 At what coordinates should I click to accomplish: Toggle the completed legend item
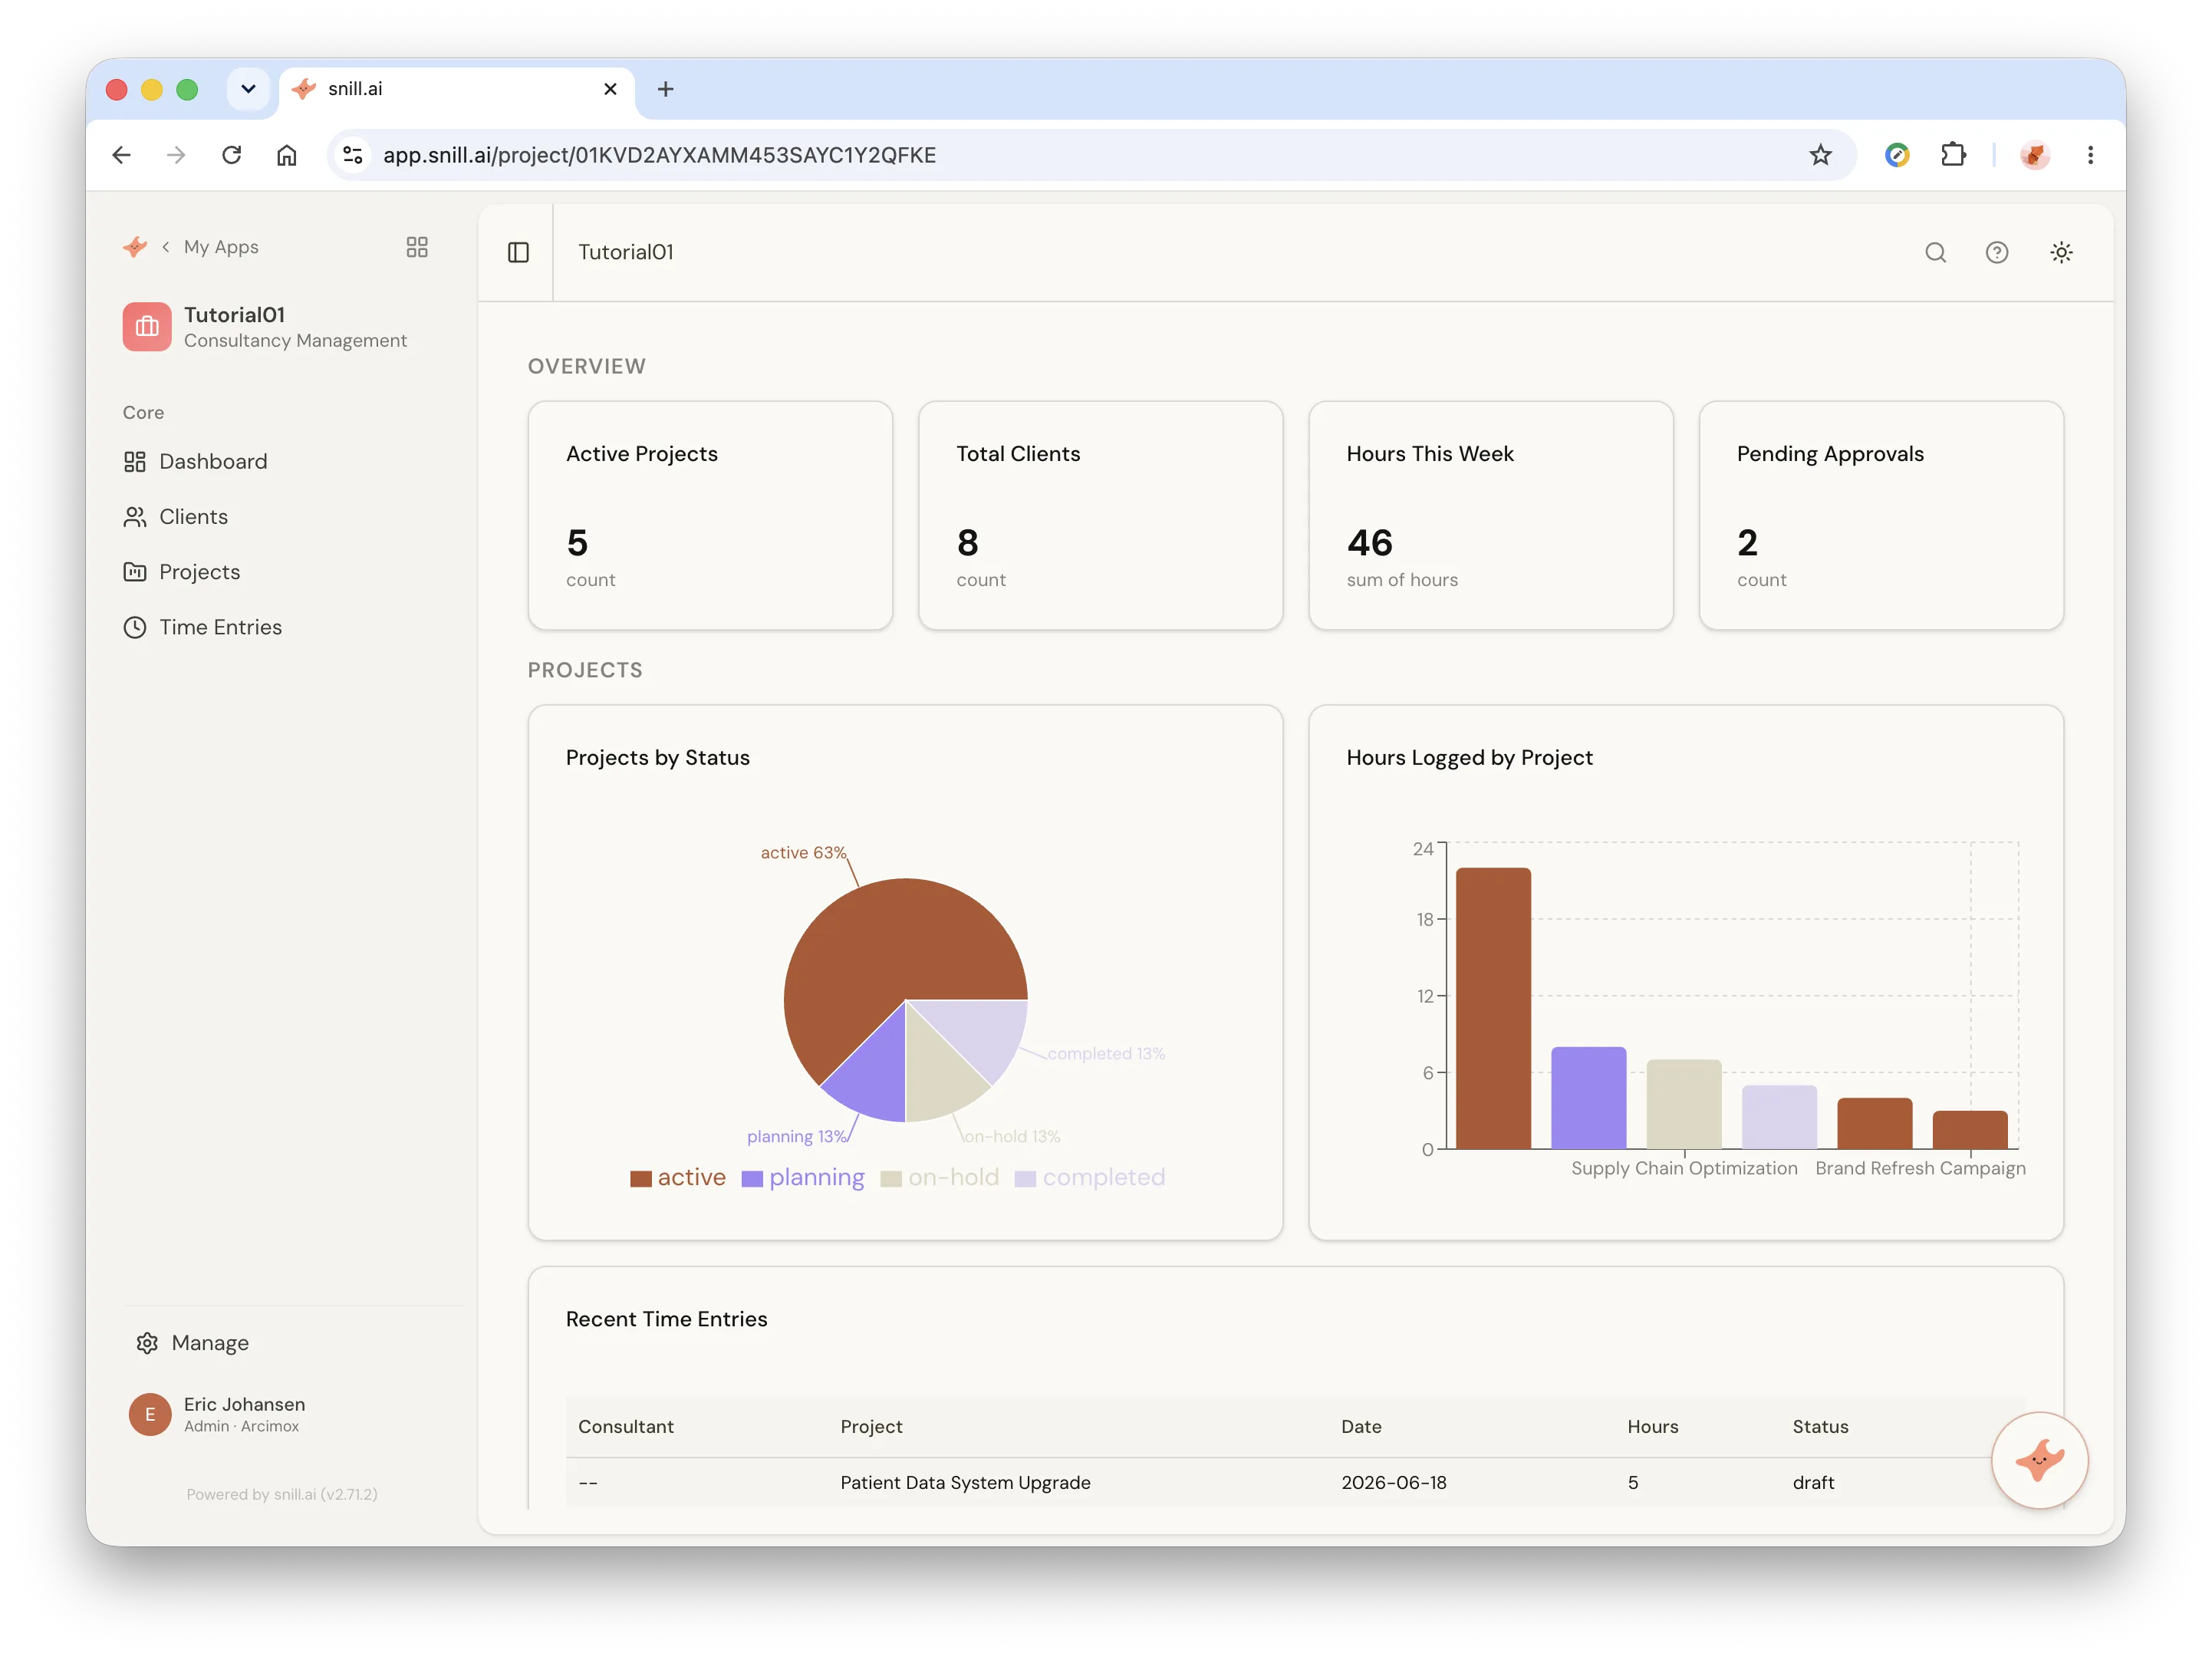[1090, 1177]
